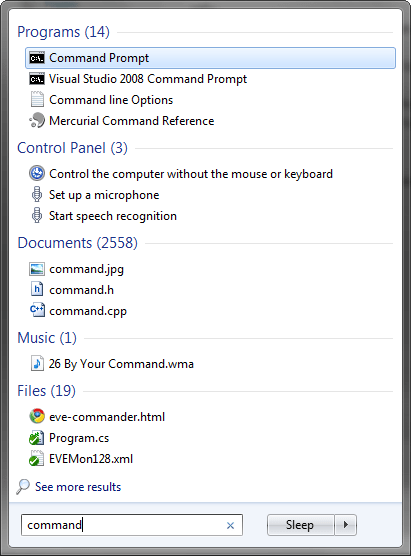Select Start speech recognition entry
This screenshot has height=556, width=411.
point(113,216)
